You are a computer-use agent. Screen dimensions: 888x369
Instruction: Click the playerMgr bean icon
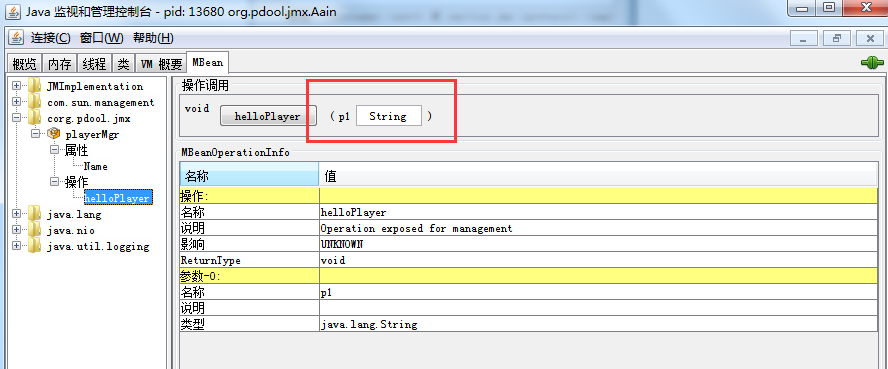(54, 134)
